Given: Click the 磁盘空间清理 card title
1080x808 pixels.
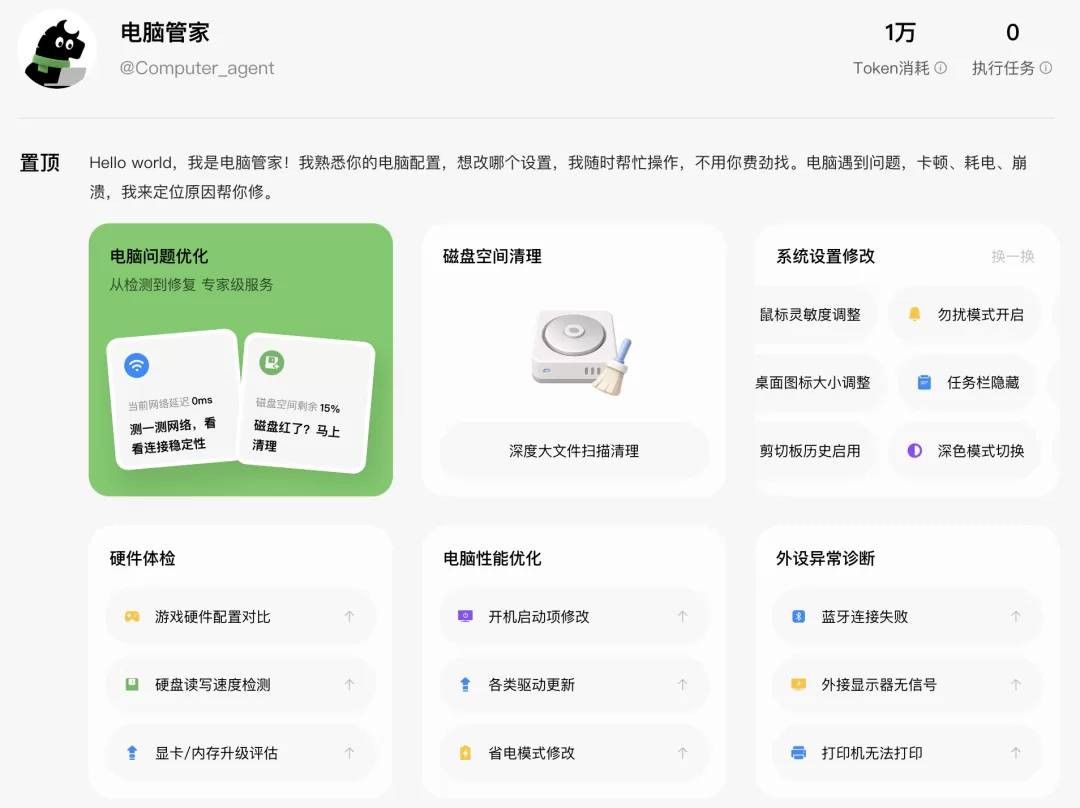Looking at the screenshot, I should (x=492, y=256).
